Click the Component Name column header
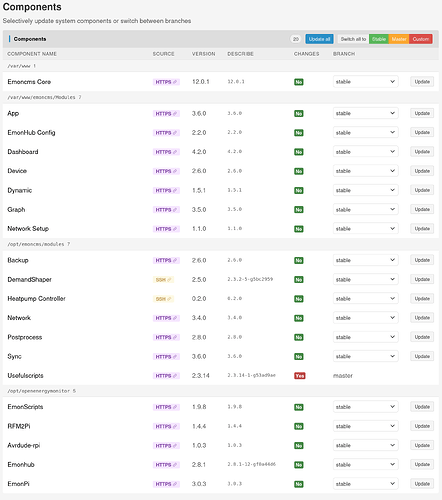Image resolution: width=442 pixels, height=500 pixels. (x=32, y=54)
